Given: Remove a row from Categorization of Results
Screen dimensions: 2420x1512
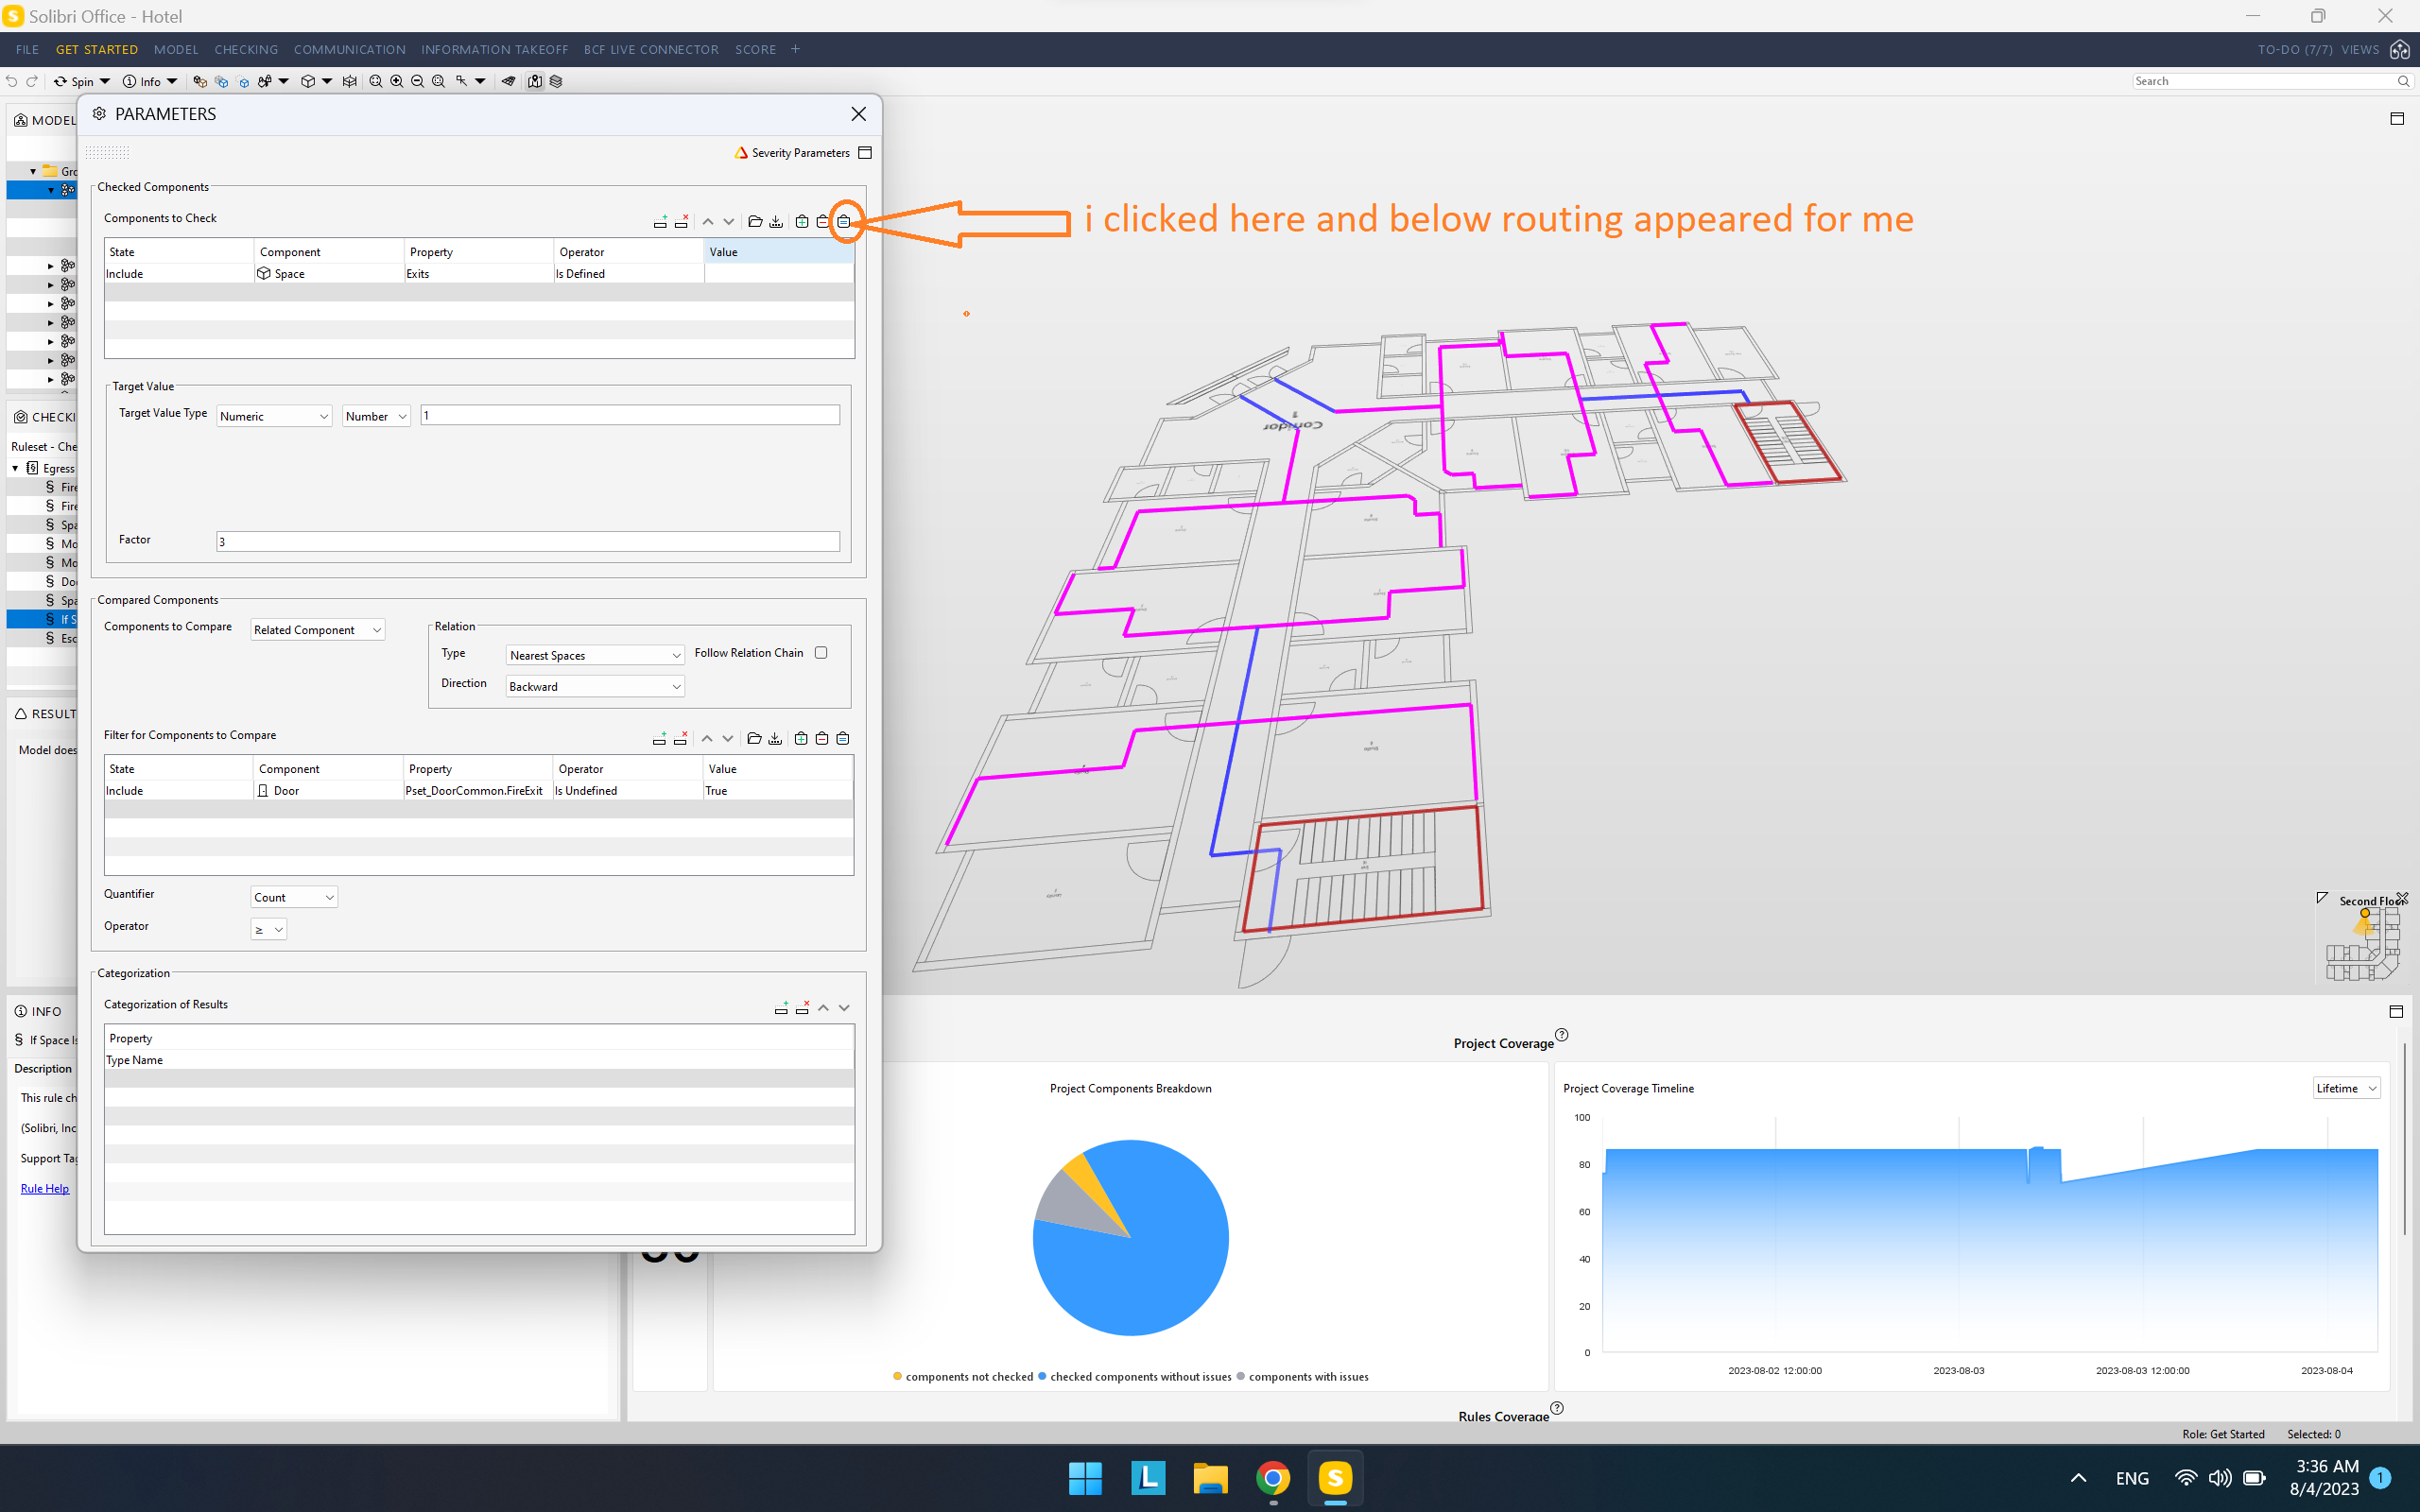Looking at the screenshot, I should click(802, 1007).
